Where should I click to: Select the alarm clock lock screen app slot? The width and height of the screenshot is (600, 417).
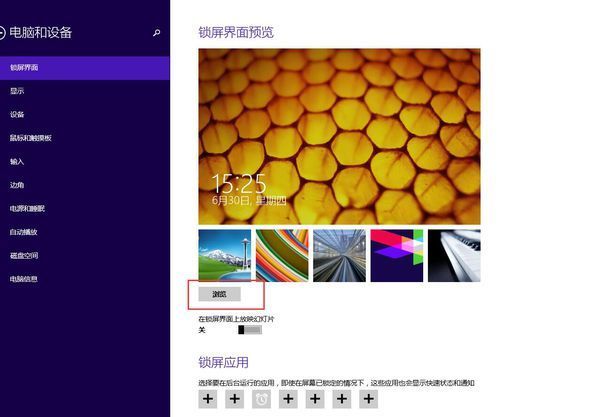click(x=261, y=399)
